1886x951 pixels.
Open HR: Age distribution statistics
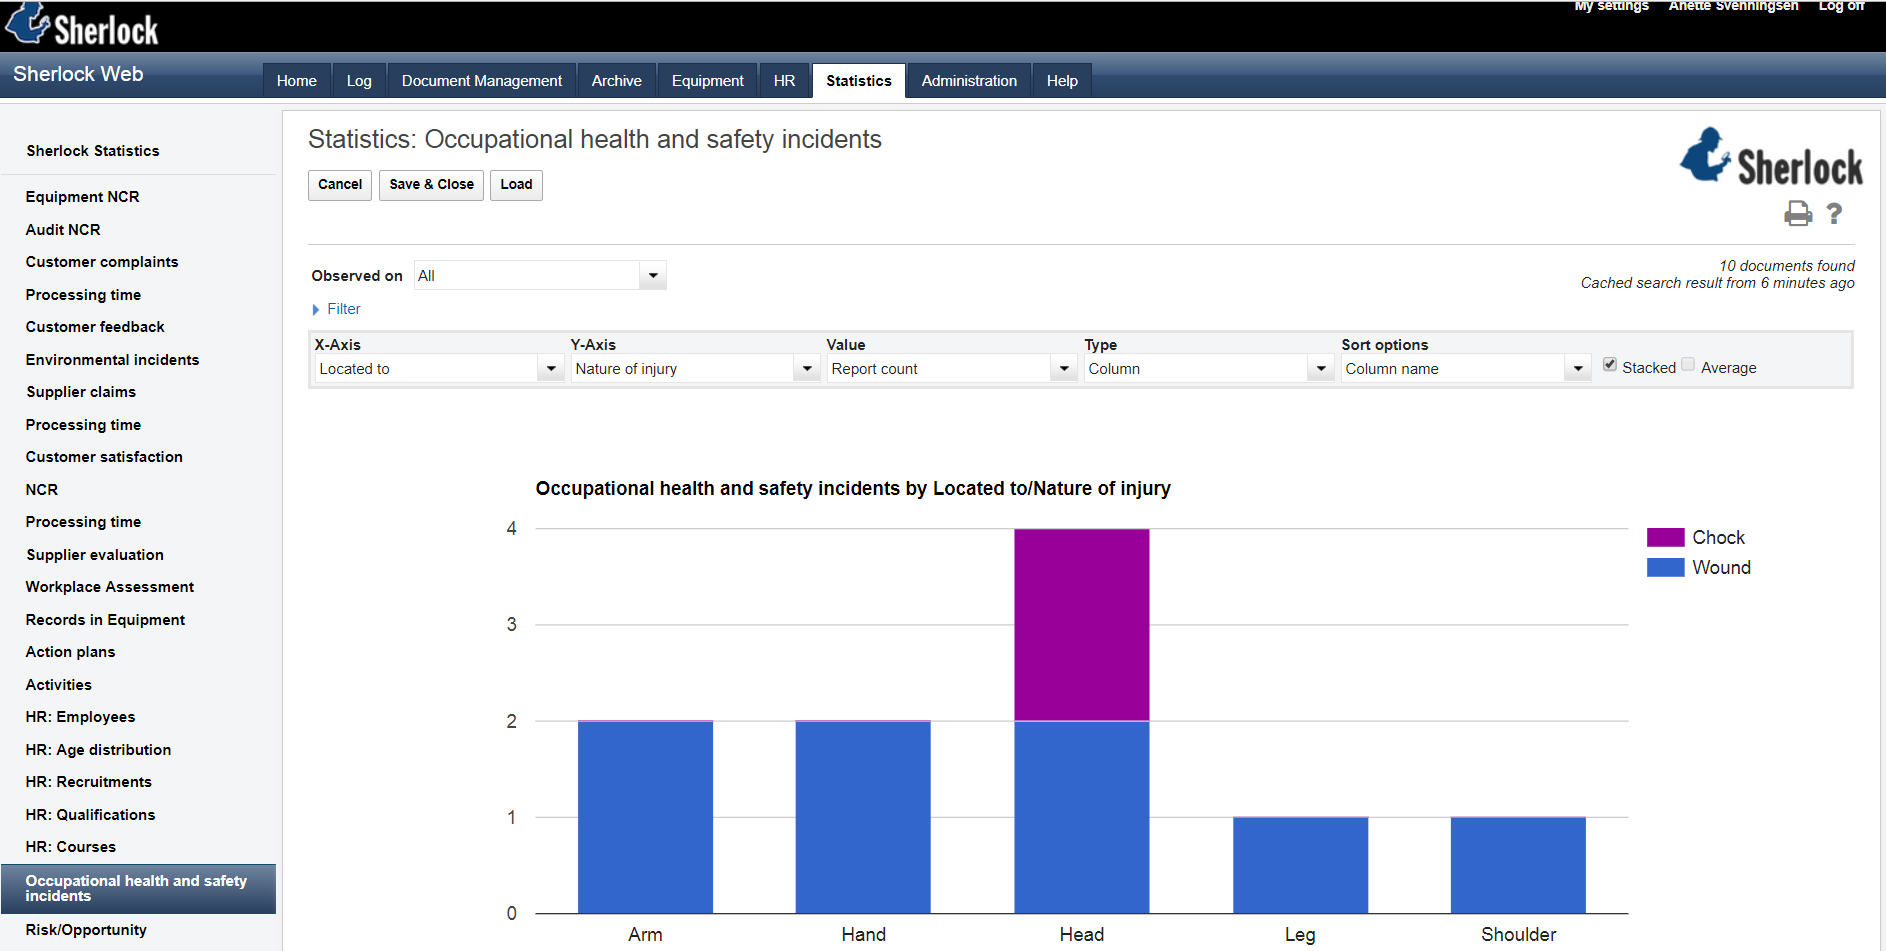tap(98, 750)
